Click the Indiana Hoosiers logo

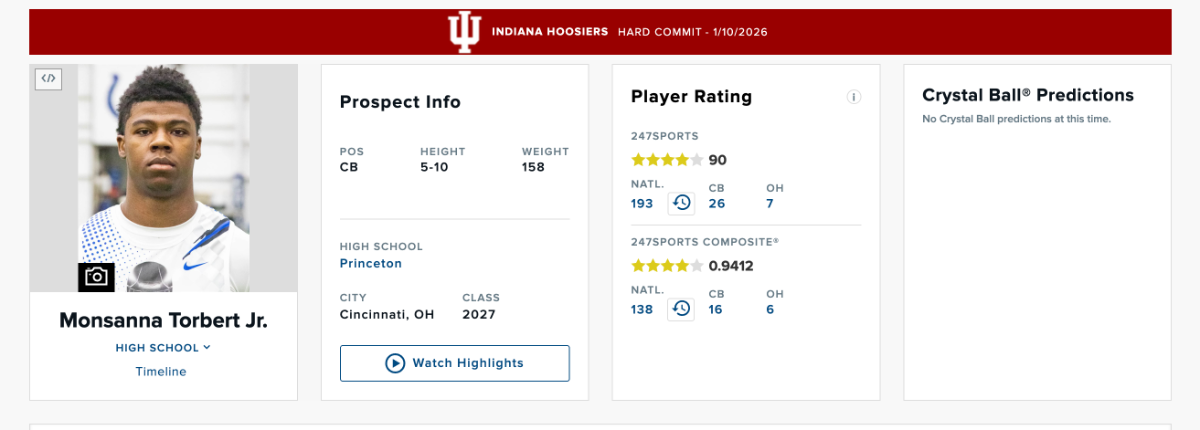pyautogui.click(x=463, y=32)
